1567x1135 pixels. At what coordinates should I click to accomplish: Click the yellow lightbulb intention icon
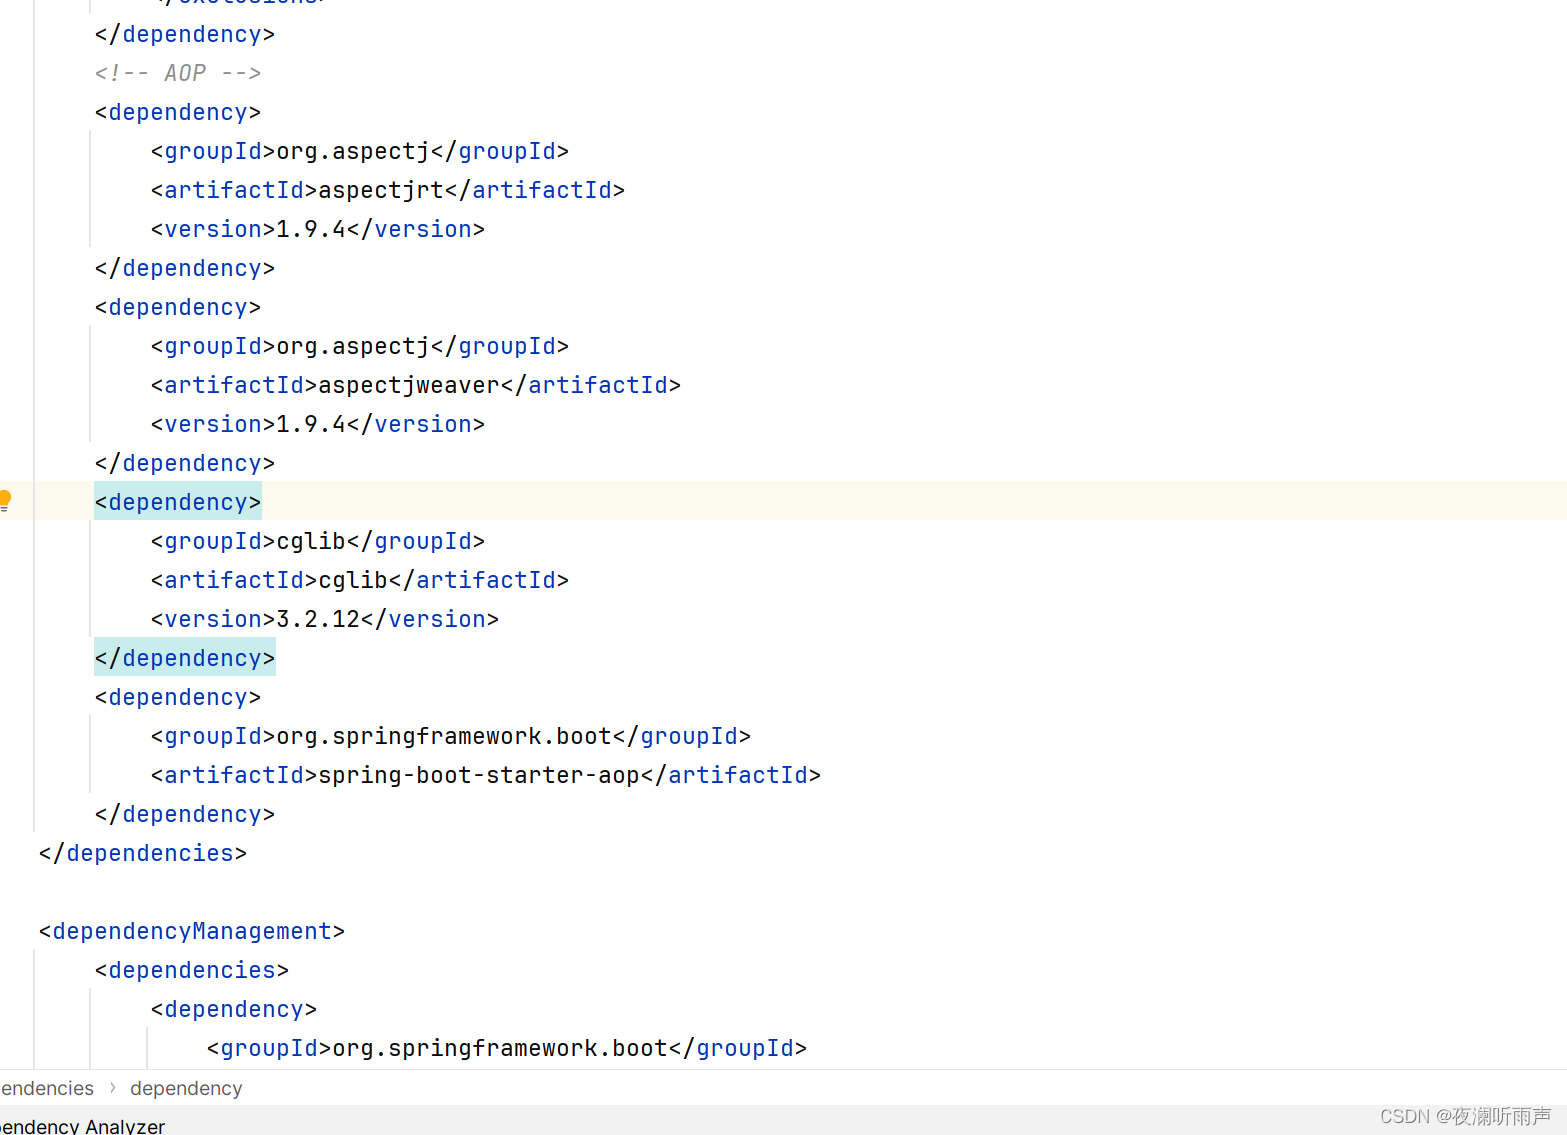coord(5,500)
